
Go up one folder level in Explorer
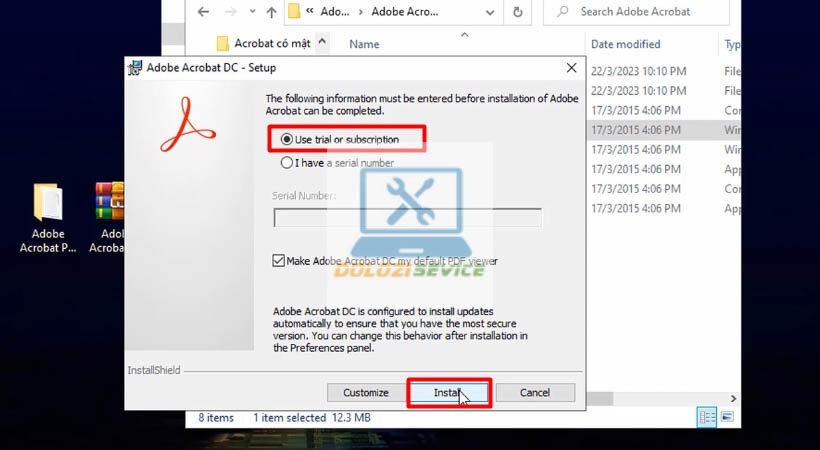271,12
